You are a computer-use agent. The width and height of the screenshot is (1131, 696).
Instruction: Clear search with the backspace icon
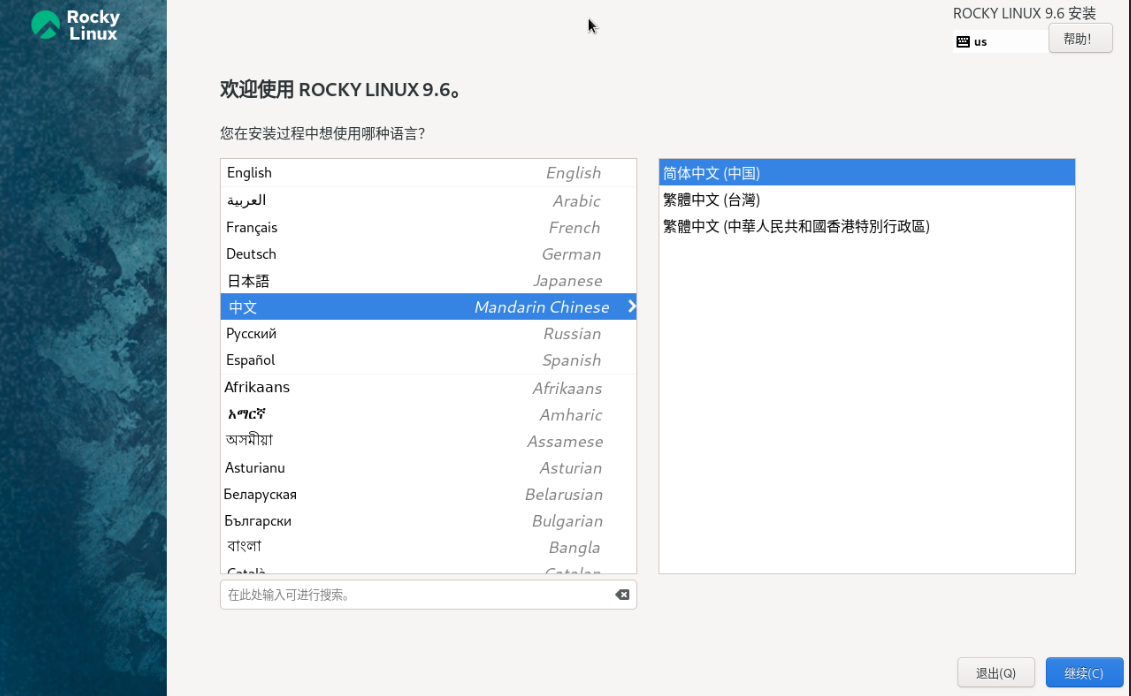pyautogui.click(x=622, y=595)
